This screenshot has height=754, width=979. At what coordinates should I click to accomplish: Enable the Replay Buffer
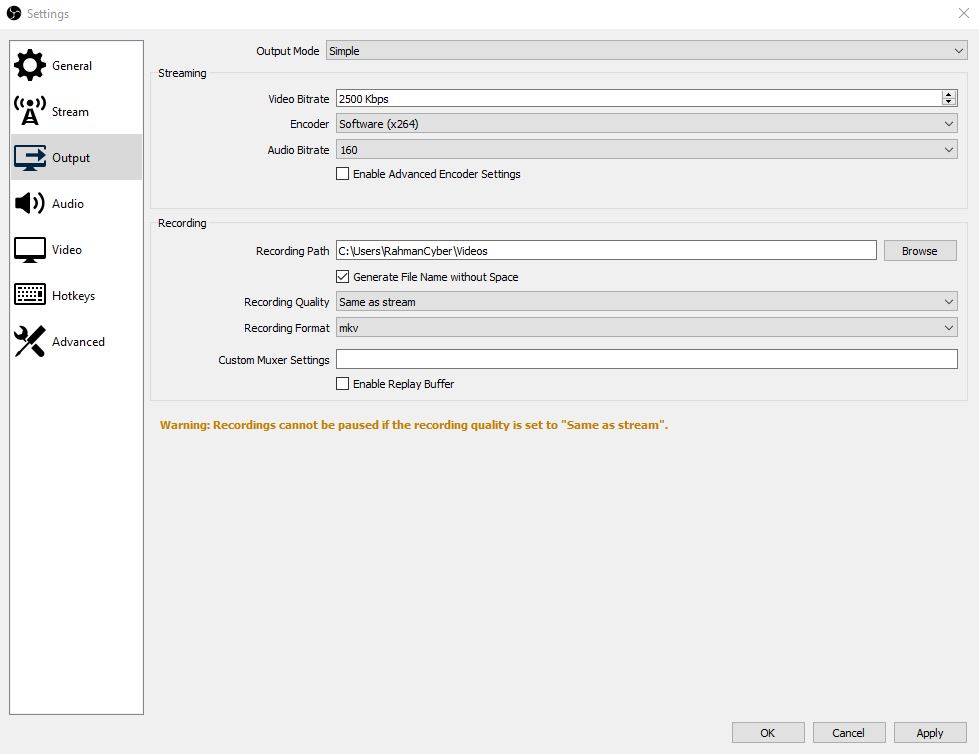coord(343,383)
